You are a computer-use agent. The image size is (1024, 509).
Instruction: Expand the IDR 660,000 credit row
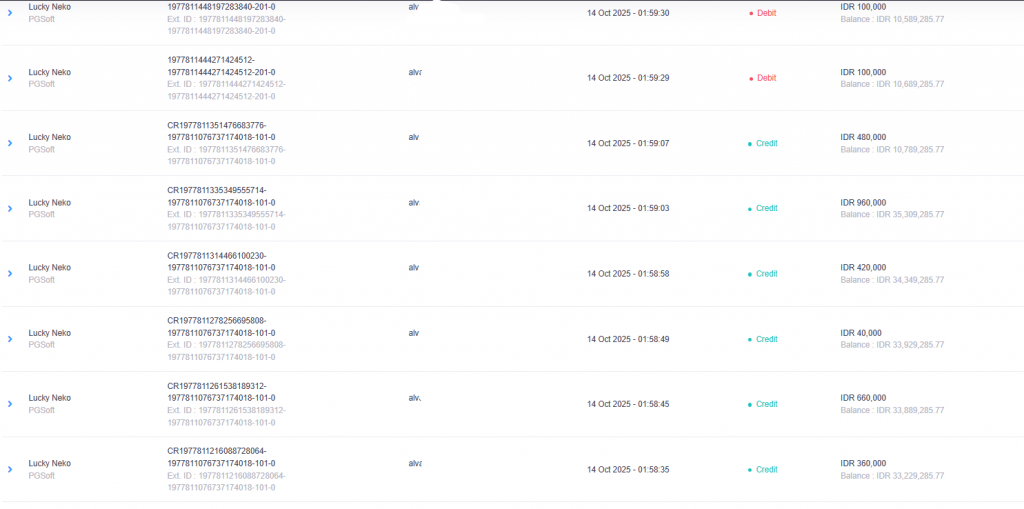(x=10, y=404)
